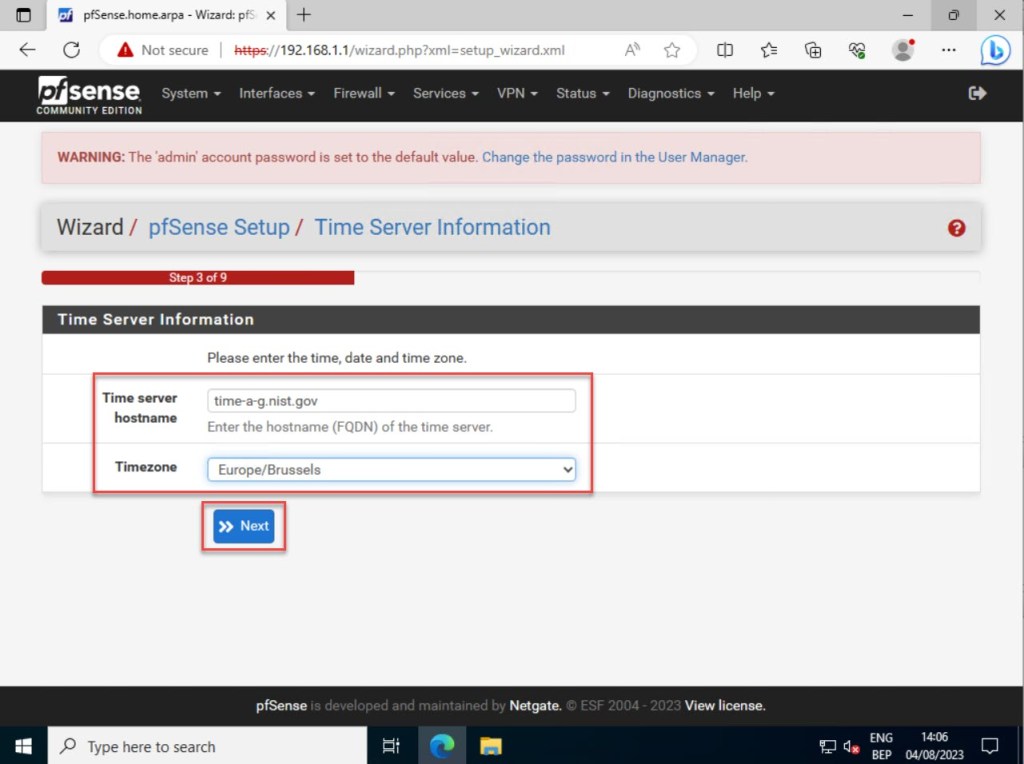
Task: Open the Timezone dropdown
Action: (391, 469)
